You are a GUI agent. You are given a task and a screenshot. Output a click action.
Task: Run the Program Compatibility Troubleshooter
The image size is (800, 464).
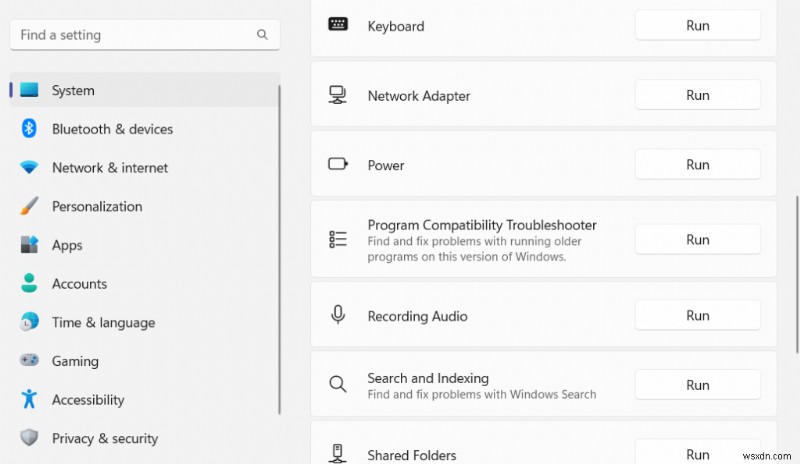(697, 239)
